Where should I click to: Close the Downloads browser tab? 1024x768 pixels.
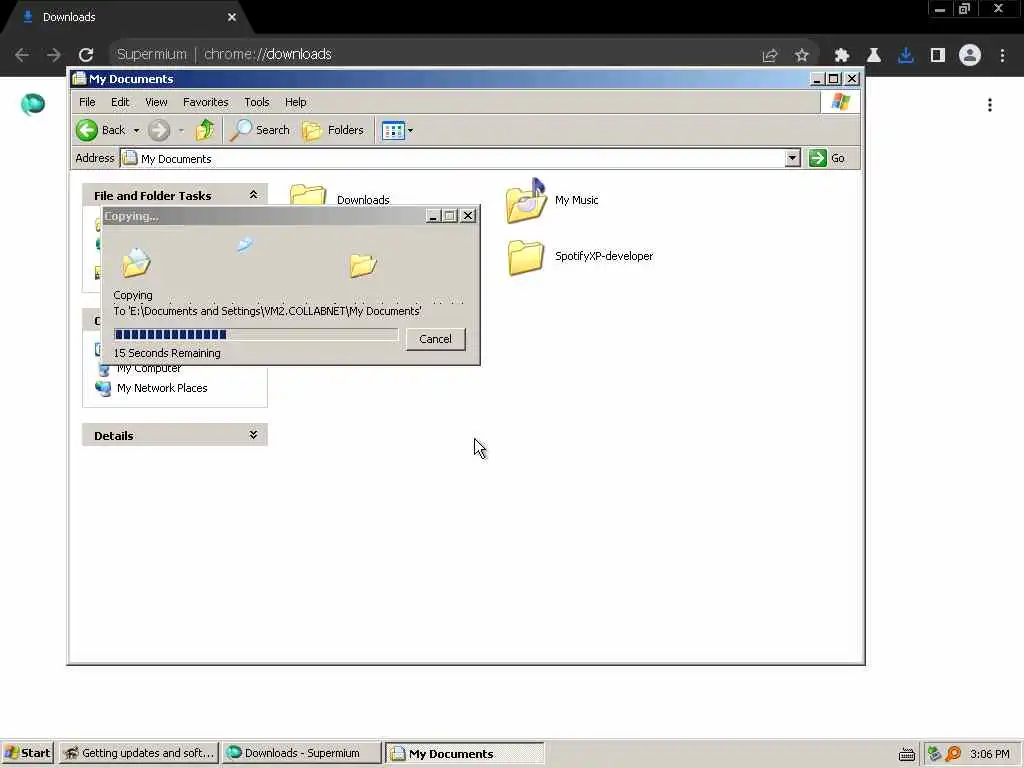pyautogui.click(x=232, y=17)
